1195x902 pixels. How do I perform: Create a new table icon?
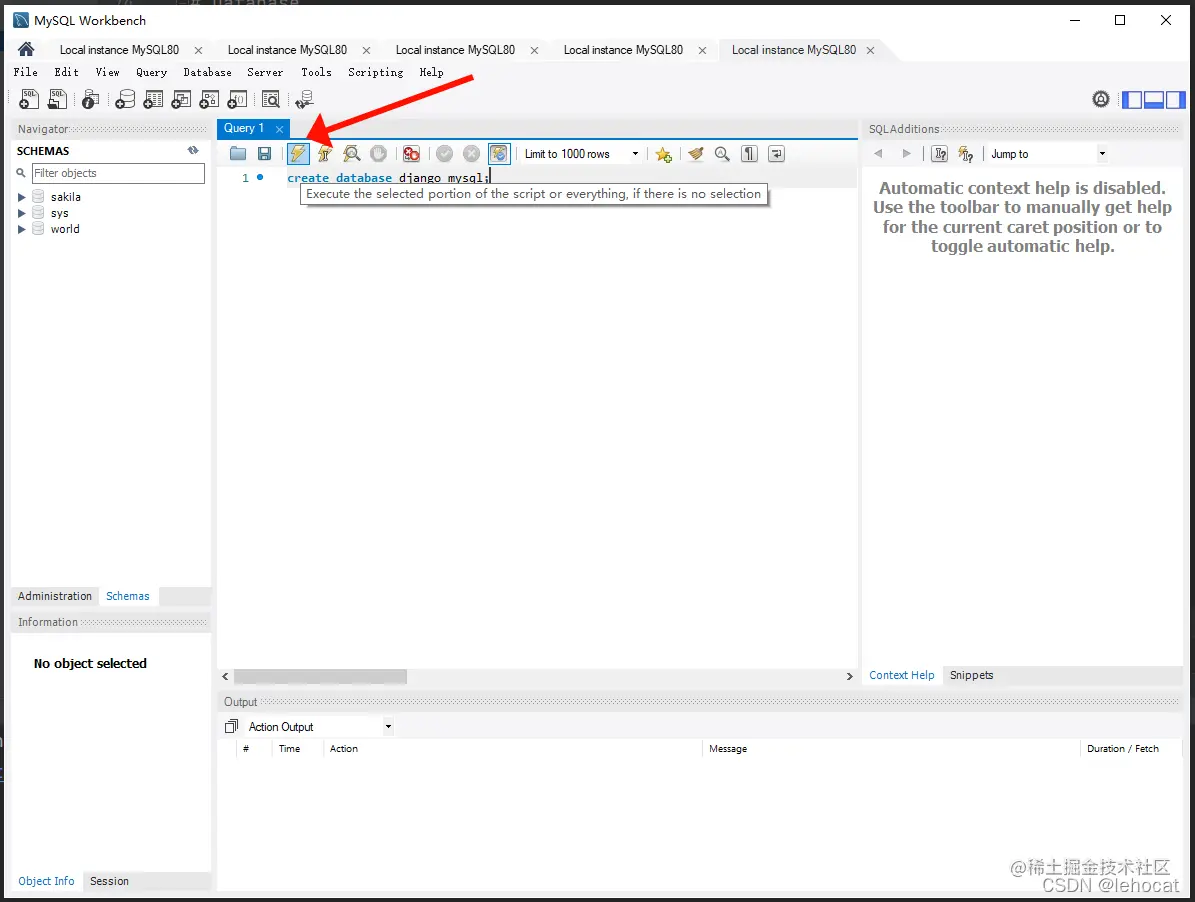coord(153,99)
